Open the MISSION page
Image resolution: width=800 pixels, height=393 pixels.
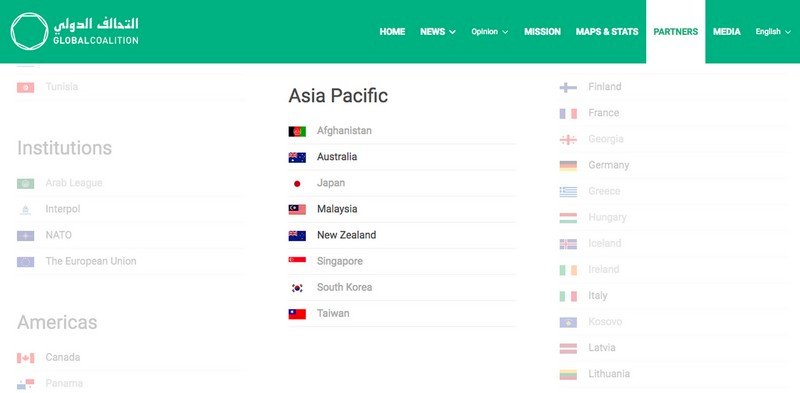pos(542,32)
